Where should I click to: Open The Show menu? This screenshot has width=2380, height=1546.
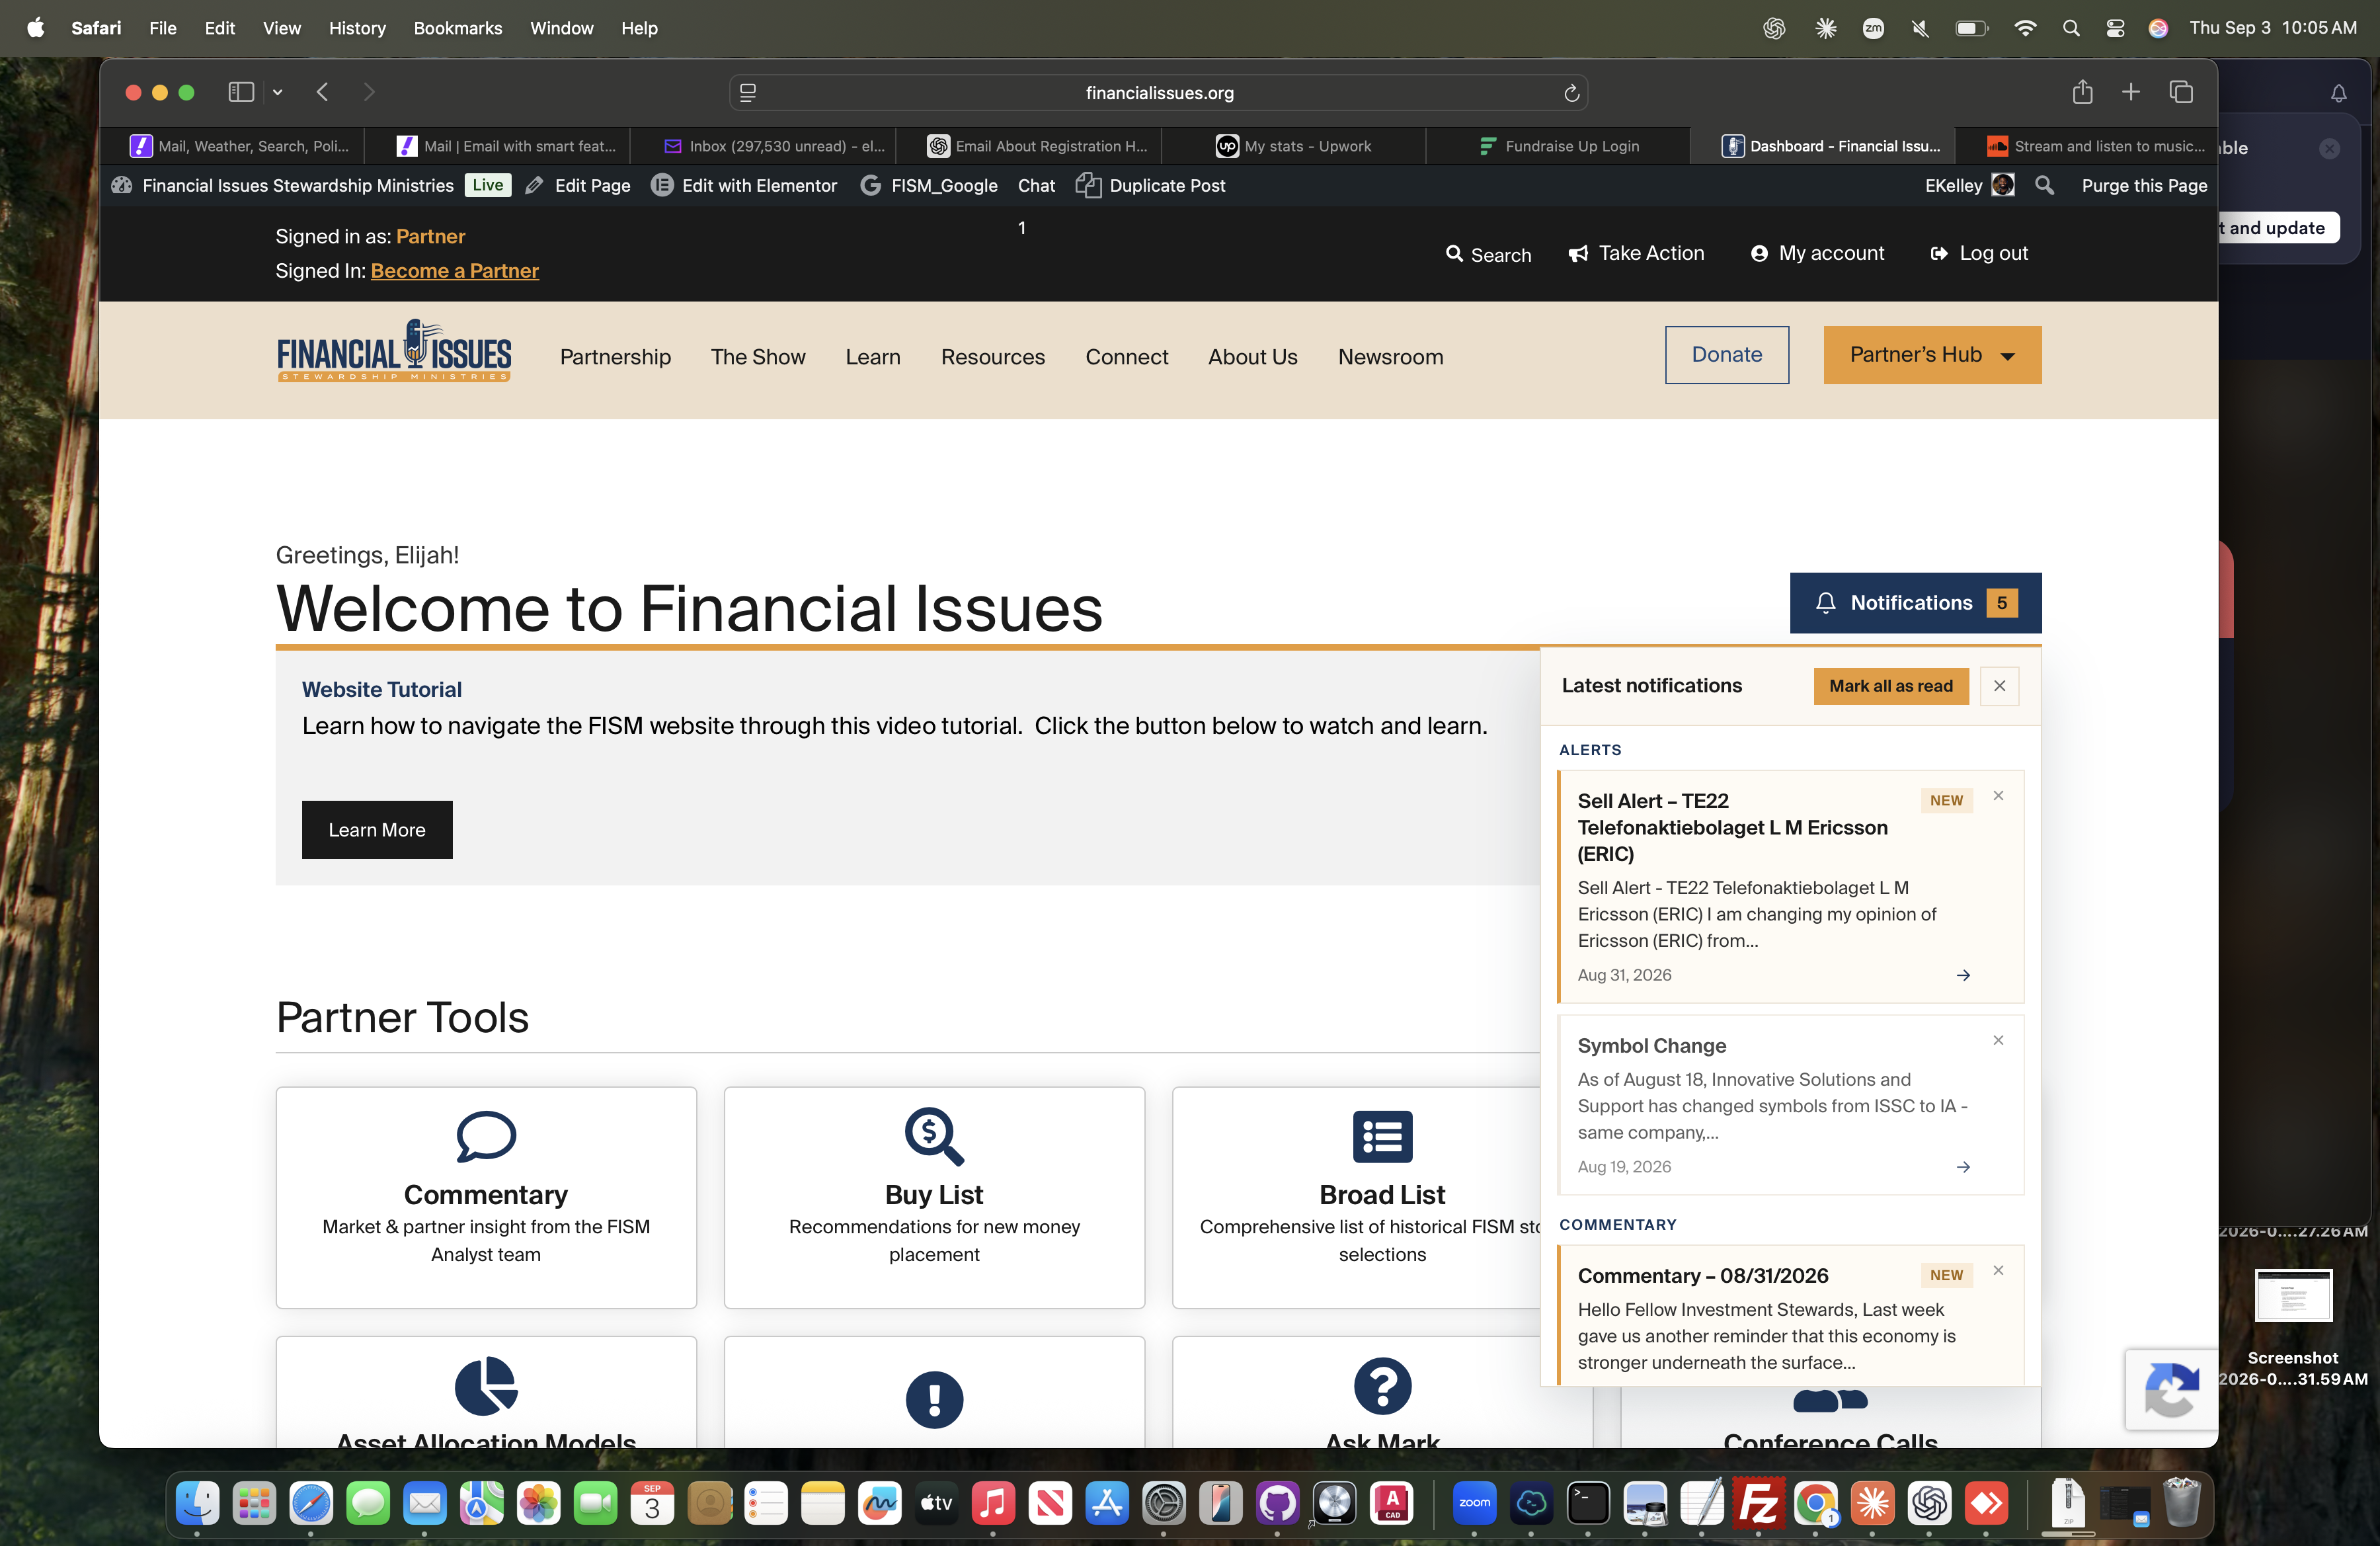pos(757,356)
